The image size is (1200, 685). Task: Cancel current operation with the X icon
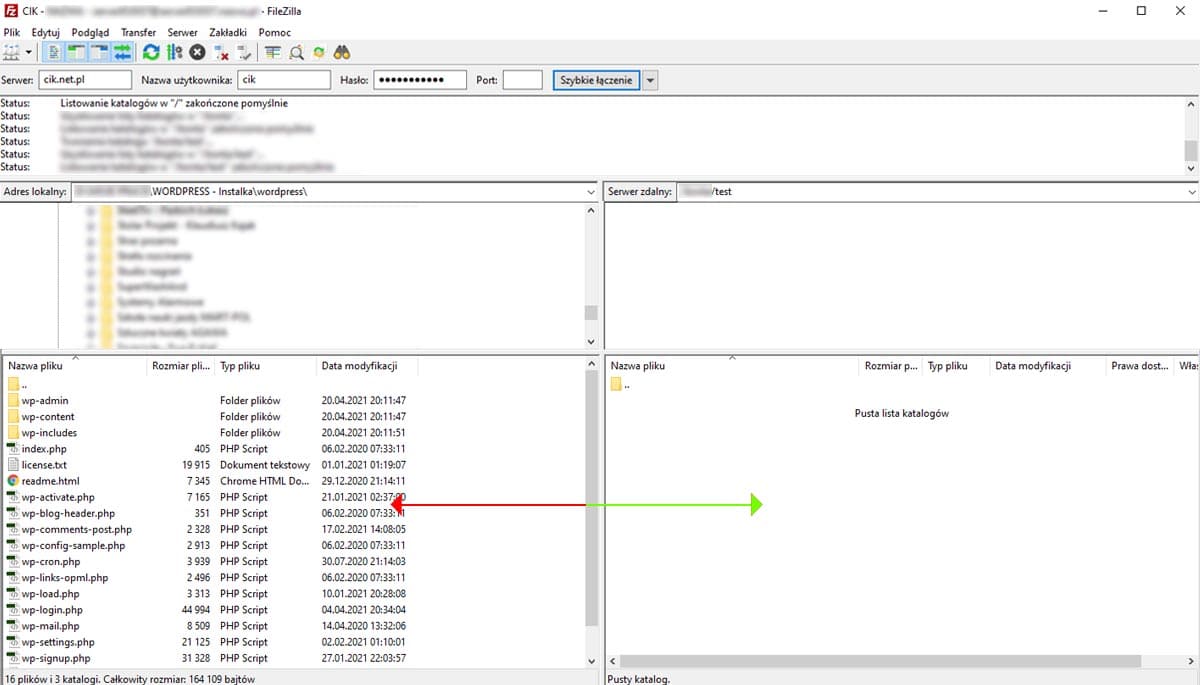coord(198,52)
